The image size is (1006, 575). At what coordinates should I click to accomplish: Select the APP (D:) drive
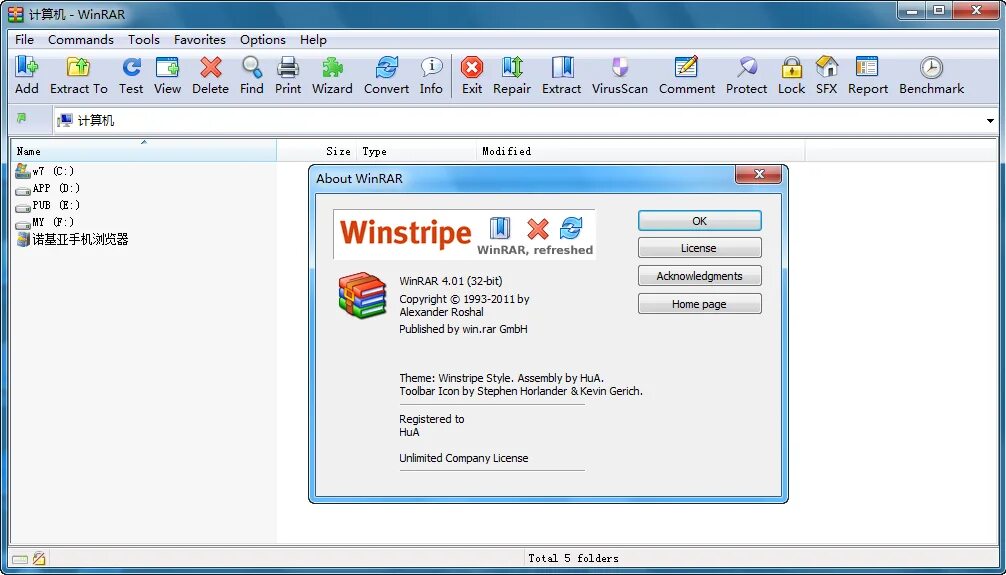click(48, 189)
